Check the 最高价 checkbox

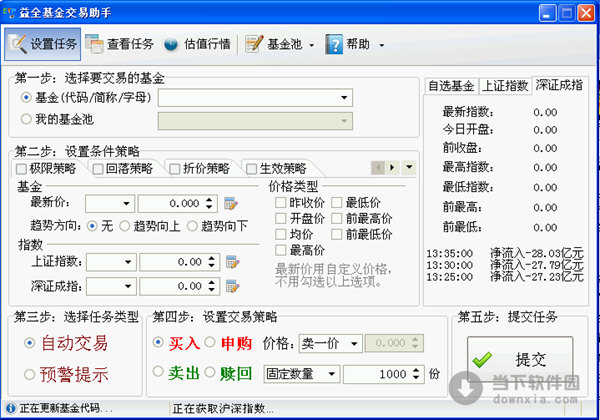point(280,250)
